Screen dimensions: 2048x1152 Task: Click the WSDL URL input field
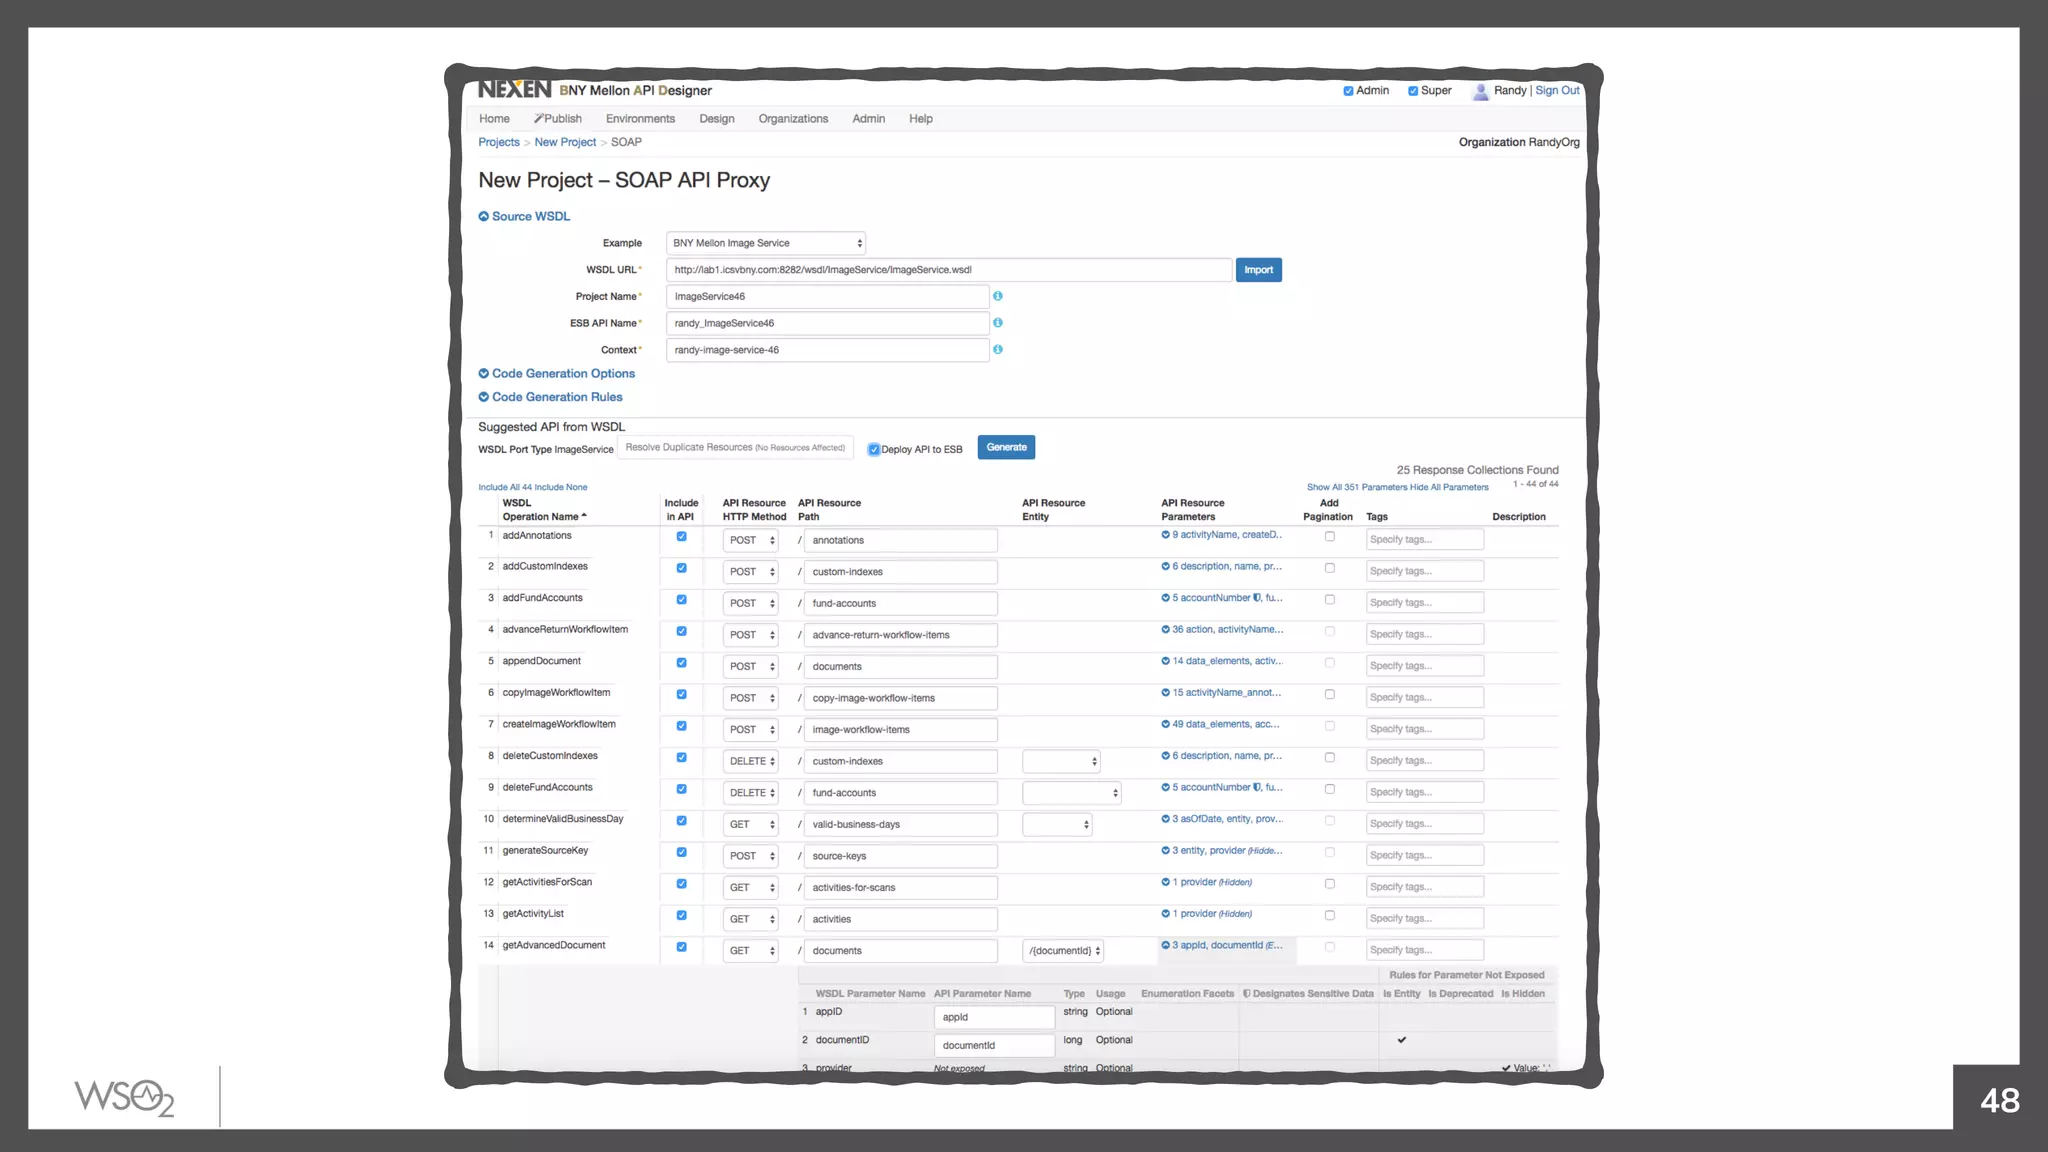point(948,270)
